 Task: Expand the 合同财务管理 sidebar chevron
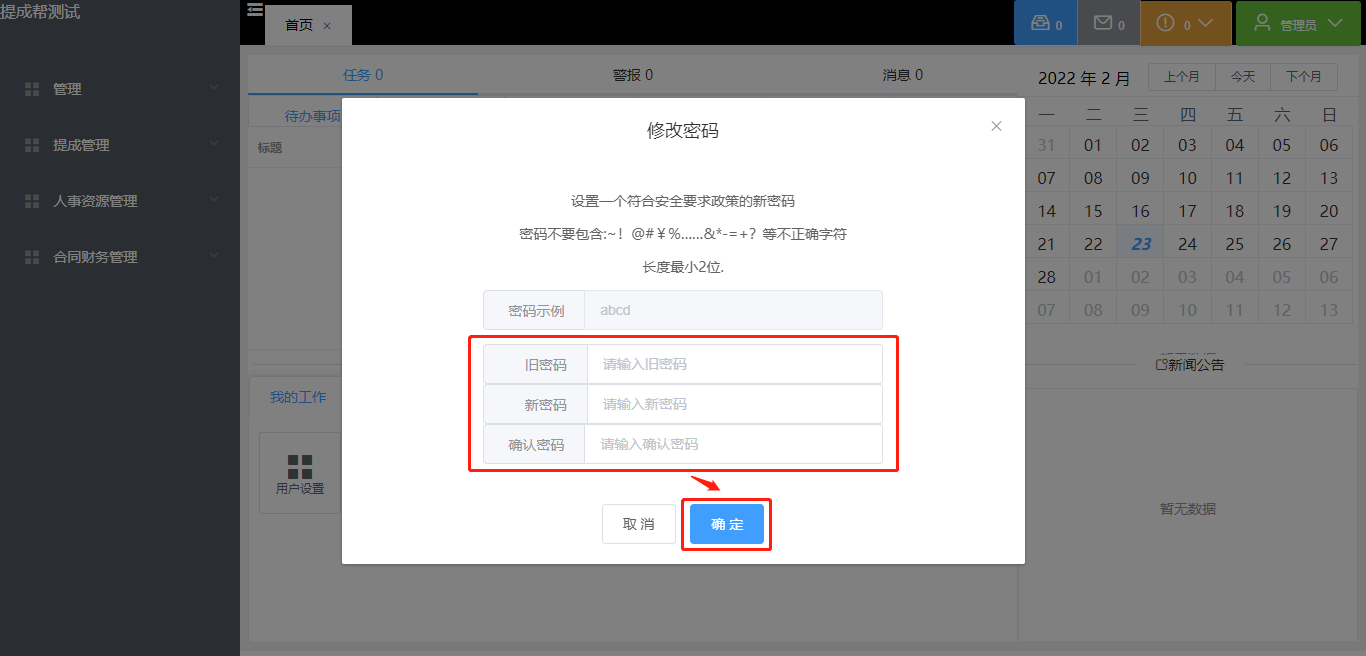pyautogui.click(x=214, y=256)
